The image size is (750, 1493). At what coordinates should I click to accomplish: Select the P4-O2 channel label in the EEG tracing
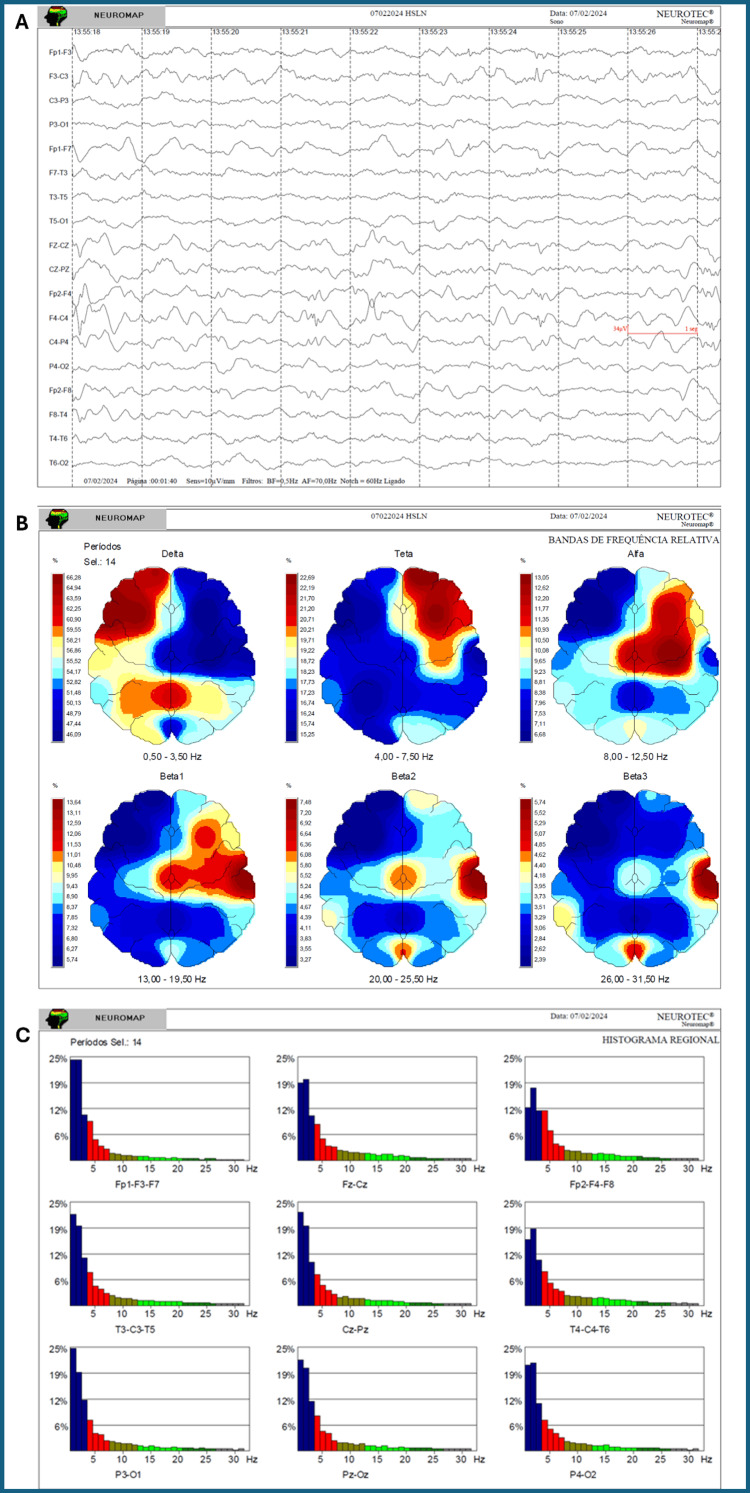tap(59, 366)
